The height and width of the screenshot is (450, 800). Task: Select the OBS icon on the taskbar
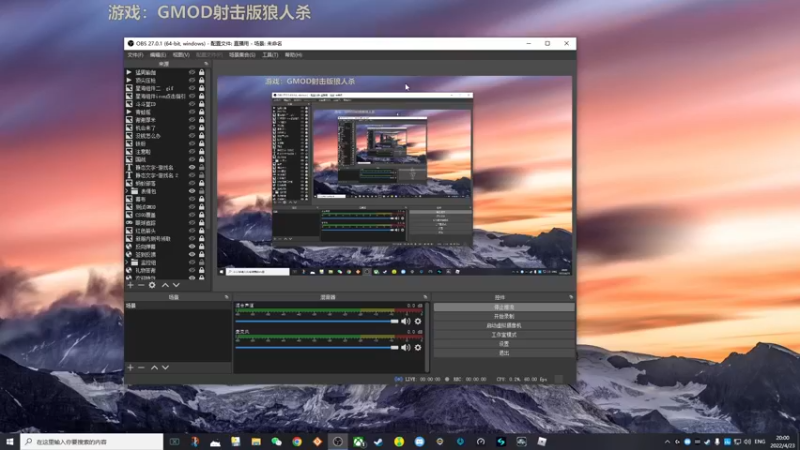click(338, 441)
